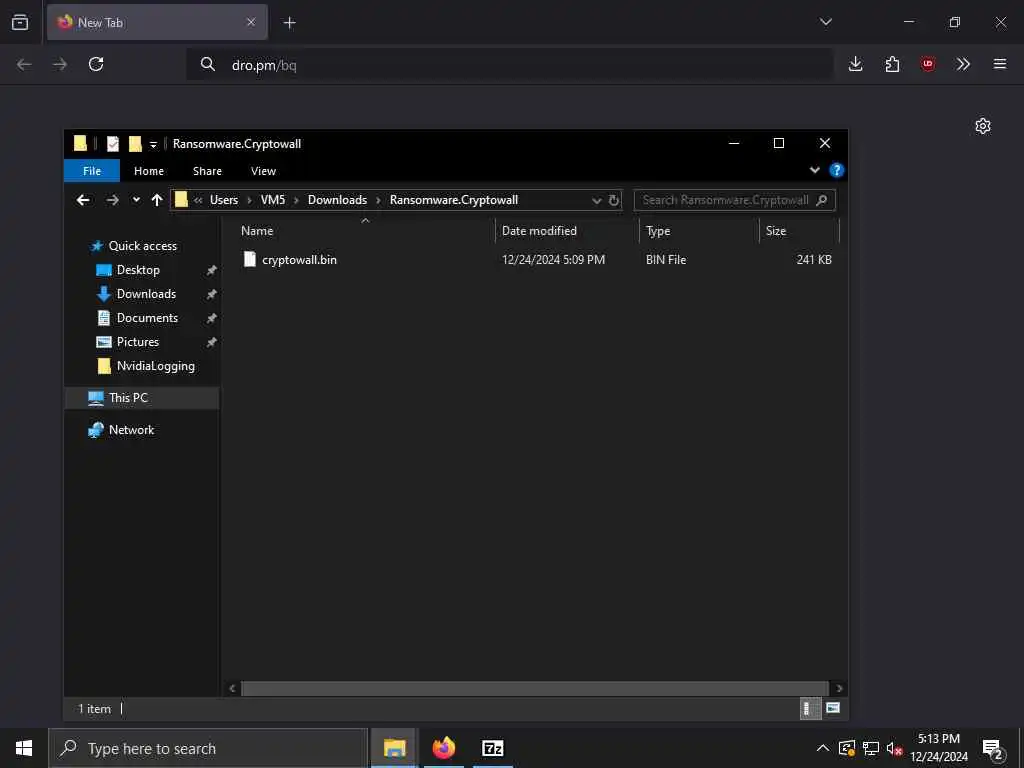The height and width of the screenshot is (768, 1024).
Task: Expand hidden path chevrons in address bar
Action: click(198, 200)
